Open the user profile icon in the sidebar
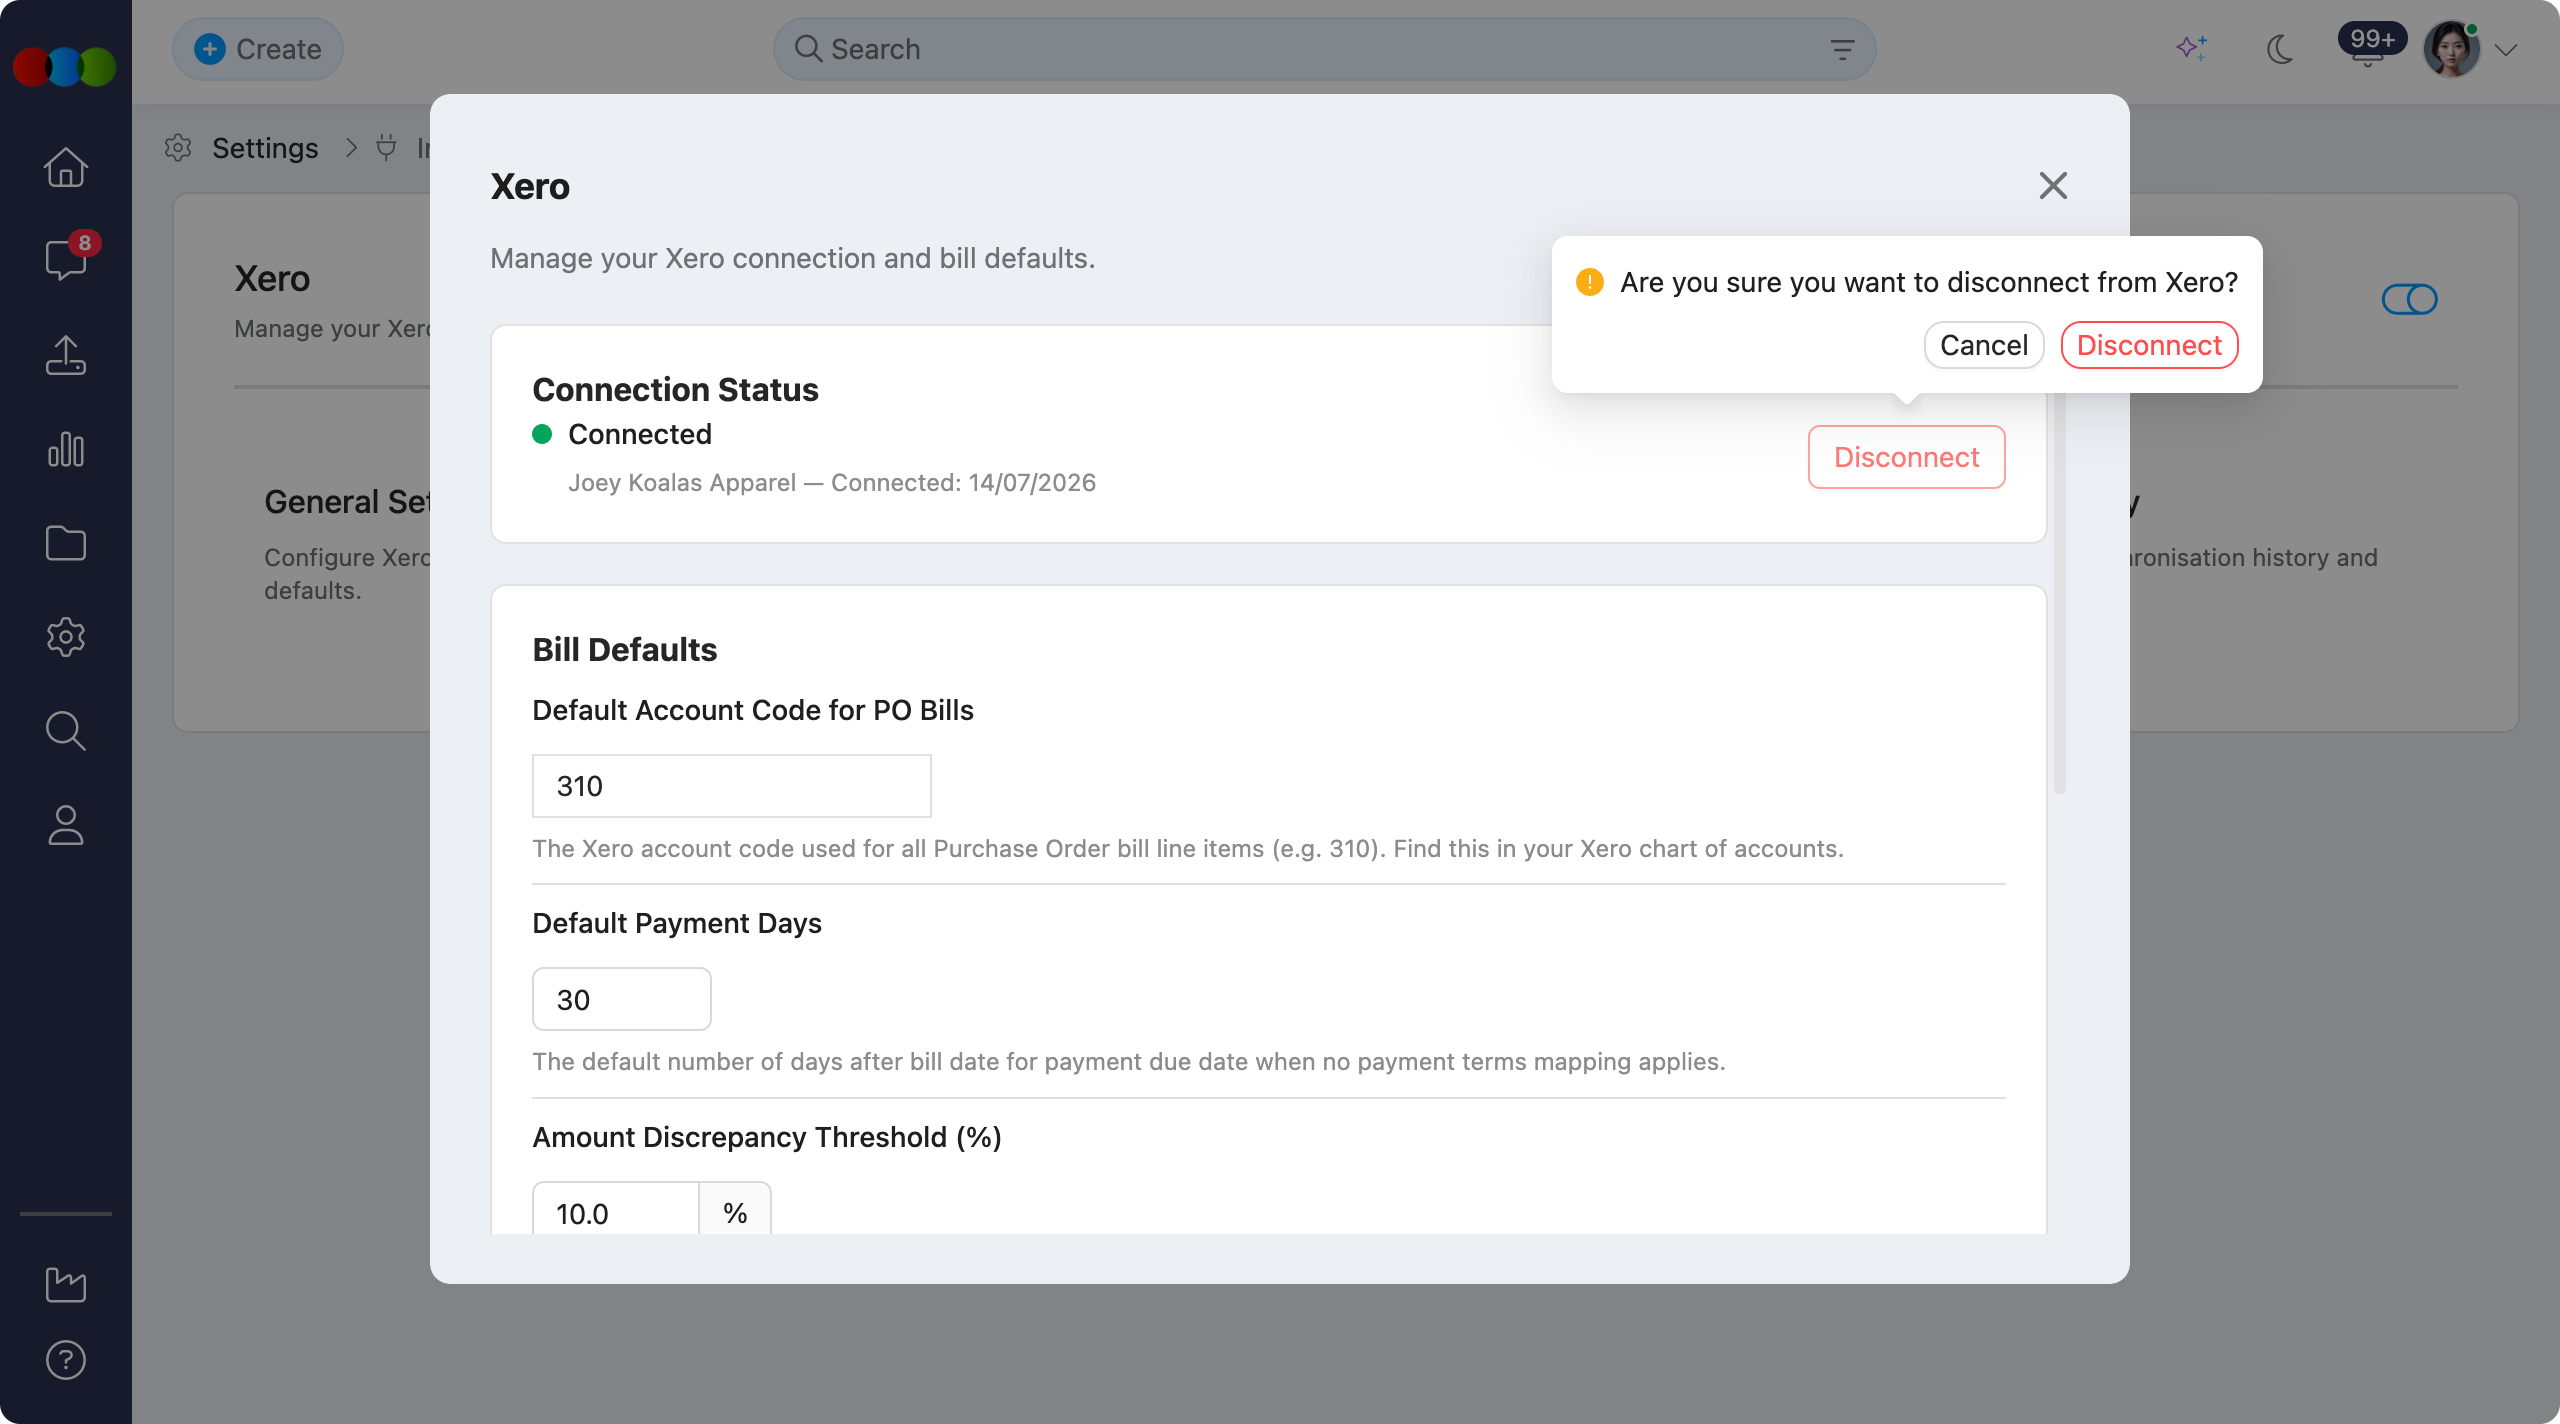The height and width of the screenshot is (1424, 2560). (66, 825)
